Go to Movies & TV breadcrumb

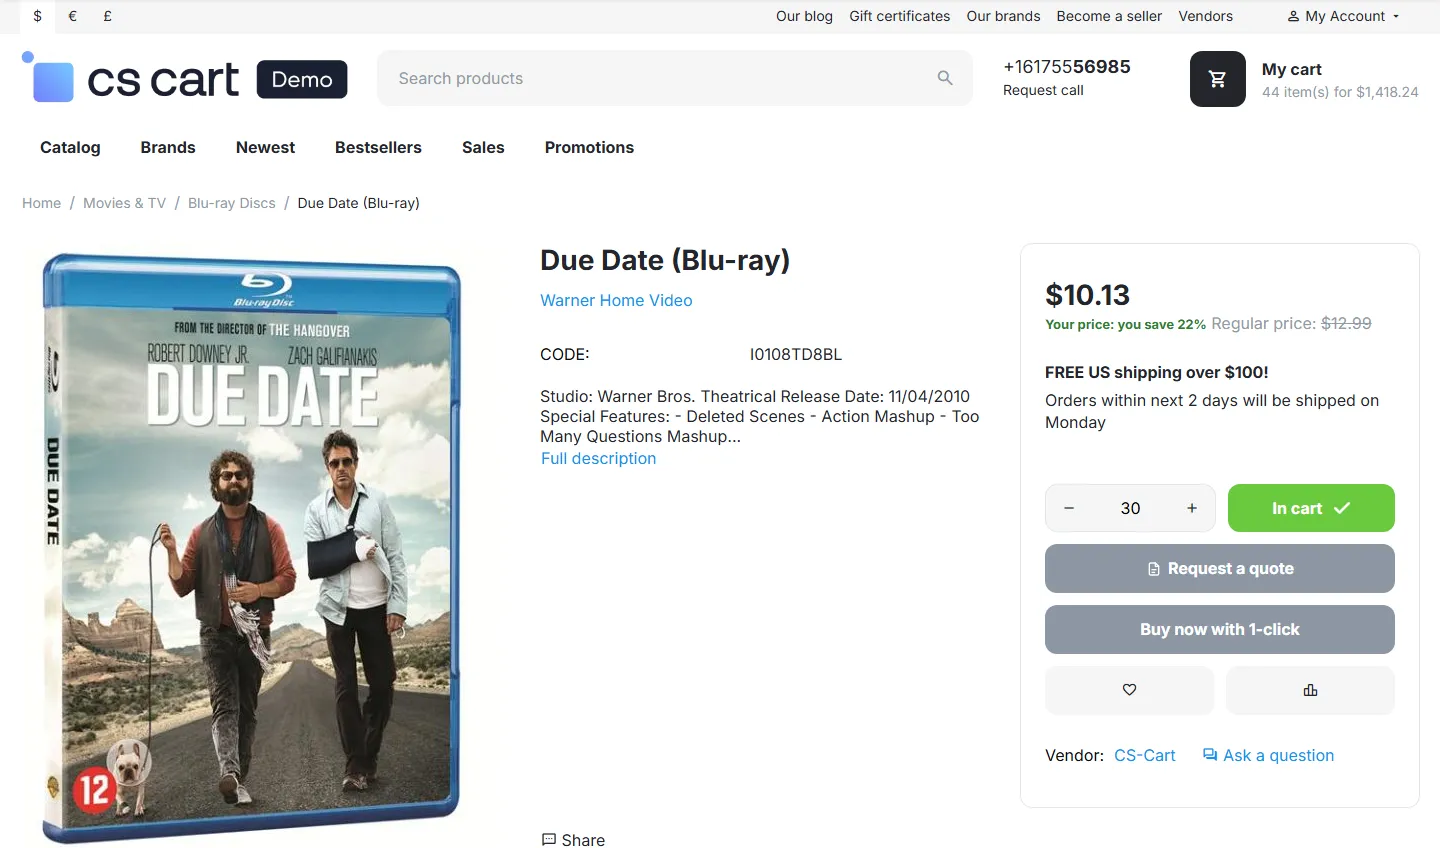tap(124, 203)
